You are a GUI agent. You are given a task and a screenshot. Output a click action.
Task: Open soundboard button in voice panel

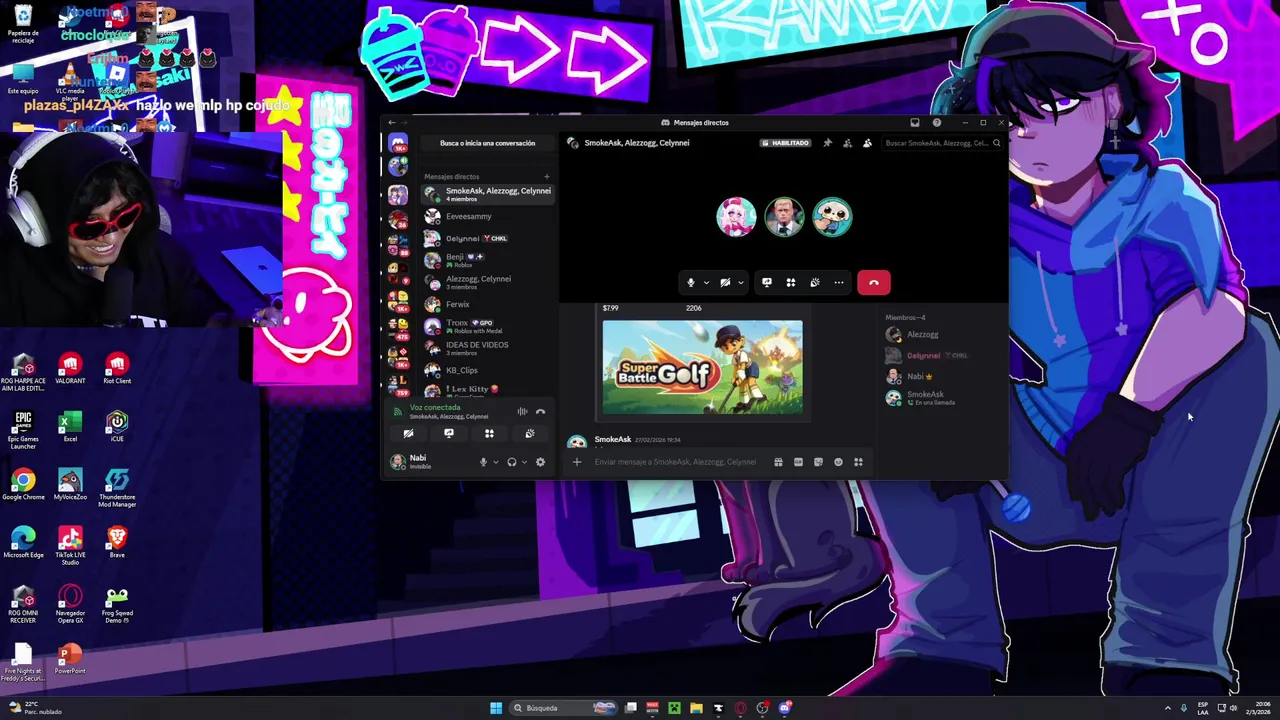[529, 433]
